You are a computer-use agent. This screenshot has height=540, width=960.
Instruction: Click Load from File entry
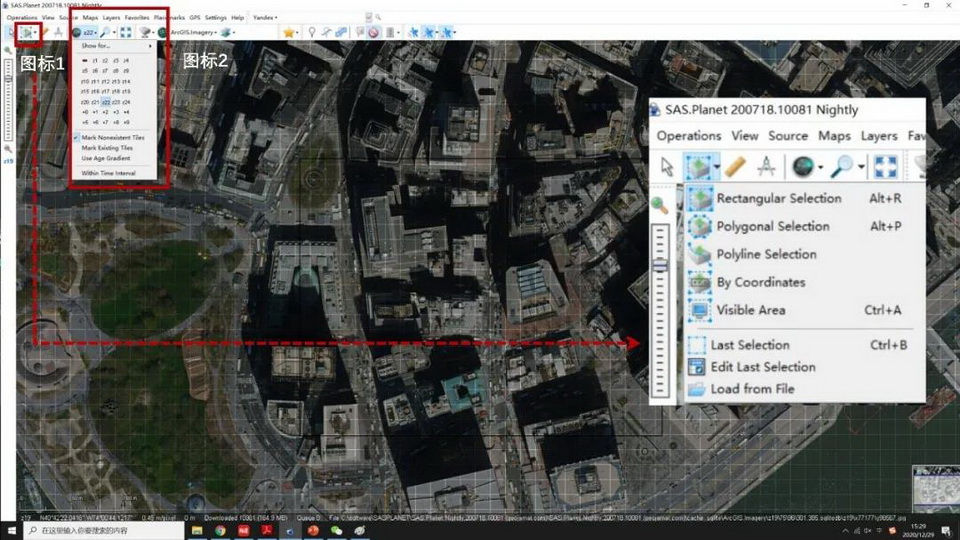tap(752, 388)
